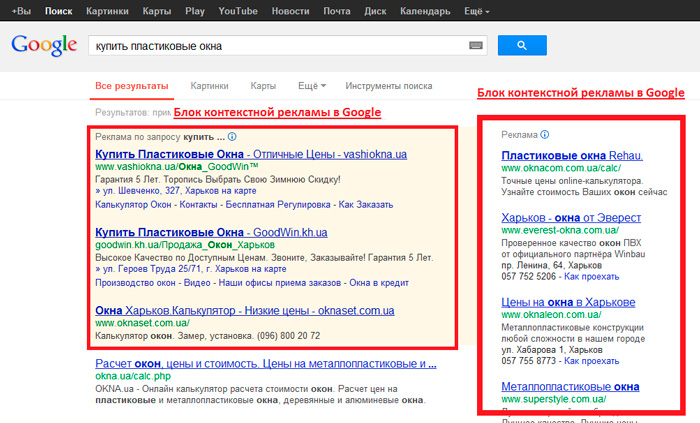Open right-column ad 'Металлопластиковые окна'
The width and height of the screenshot is (700, 423).
coord(570,386)
